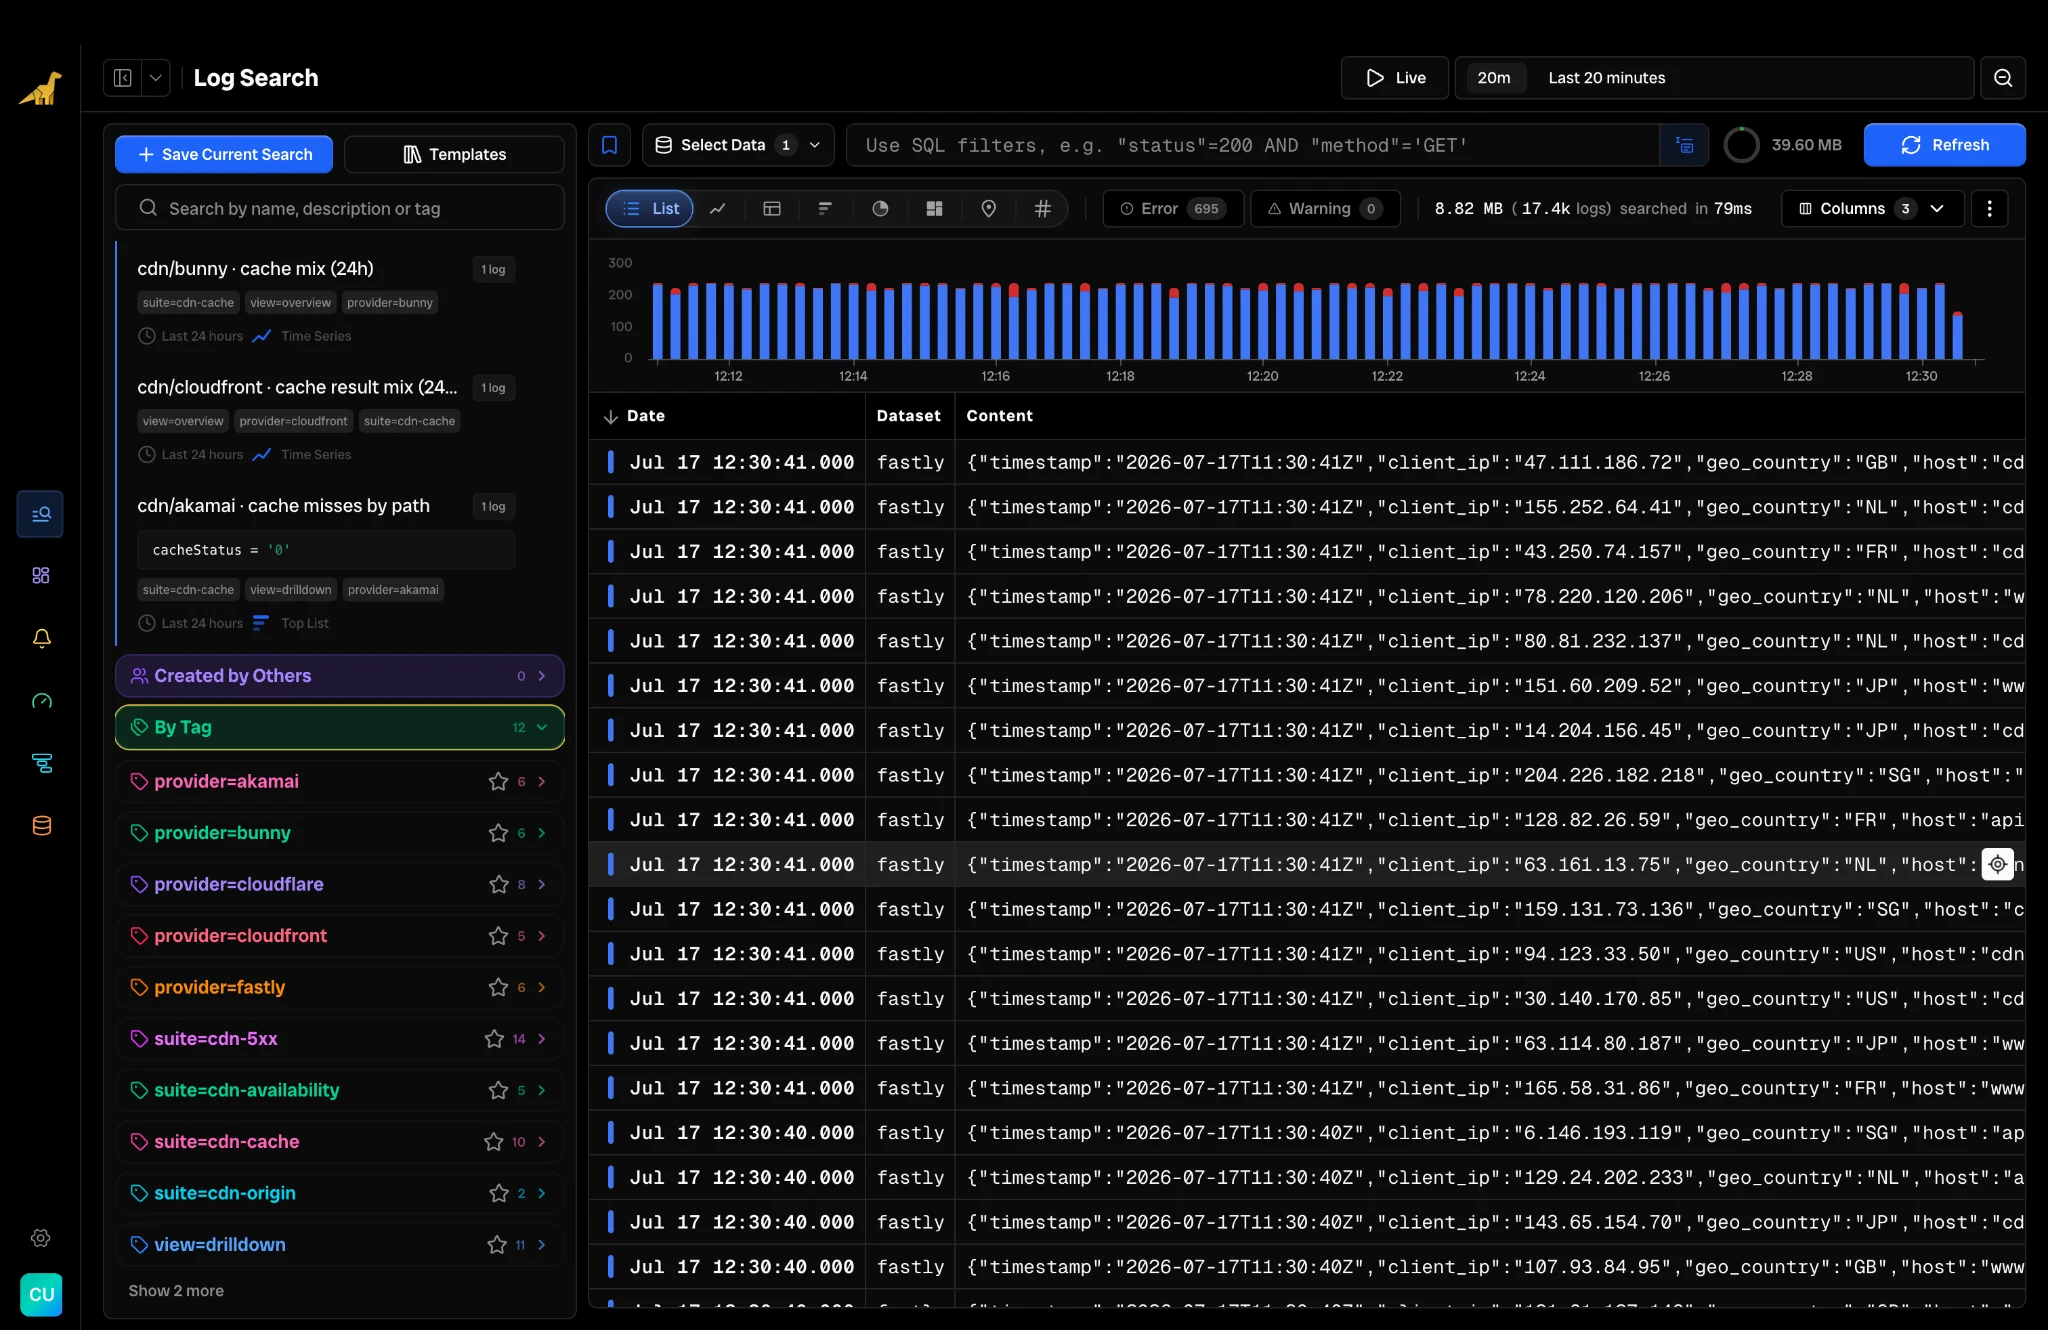This screenshot has width=2048, height=1330.
Task: Click Save Current Search button
Action: [224, 154]
